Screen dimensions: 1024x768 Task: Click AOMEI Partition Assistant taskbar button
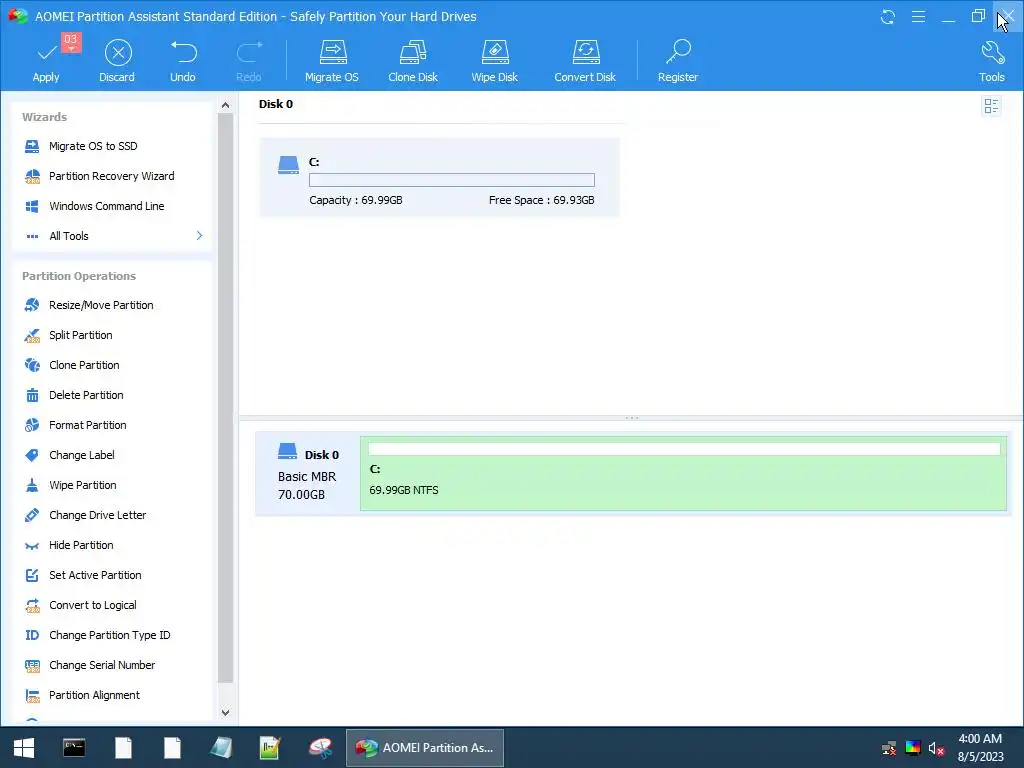(425, 748)
